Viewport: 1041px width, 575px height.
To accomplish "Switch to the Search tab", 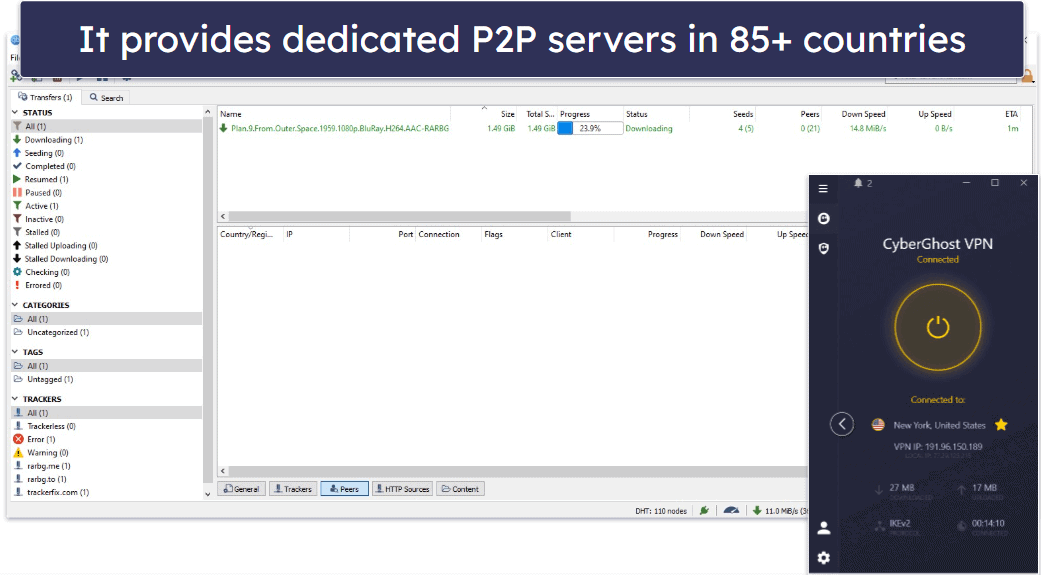I will 106,98.
